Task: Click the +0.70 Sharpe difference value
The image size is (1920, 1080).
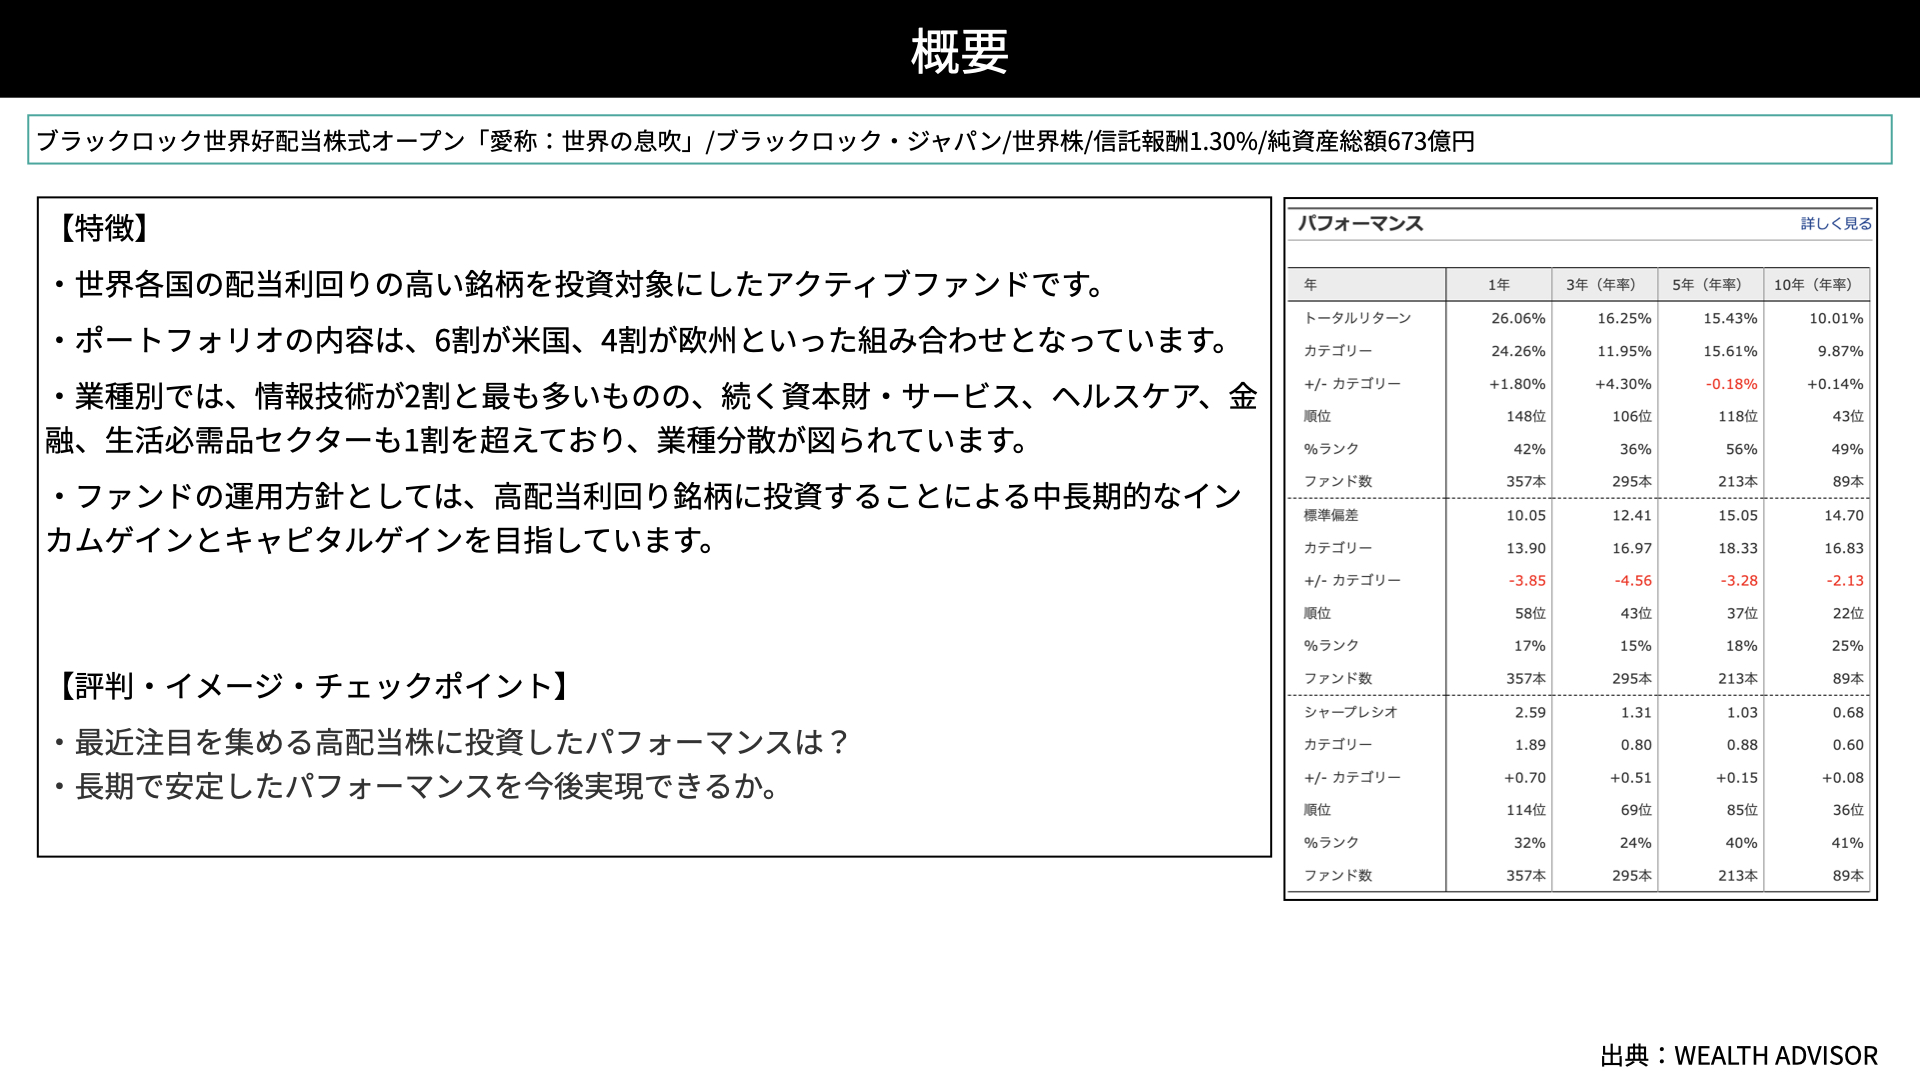Action: pyautogui.click(x=1525, y=778)
